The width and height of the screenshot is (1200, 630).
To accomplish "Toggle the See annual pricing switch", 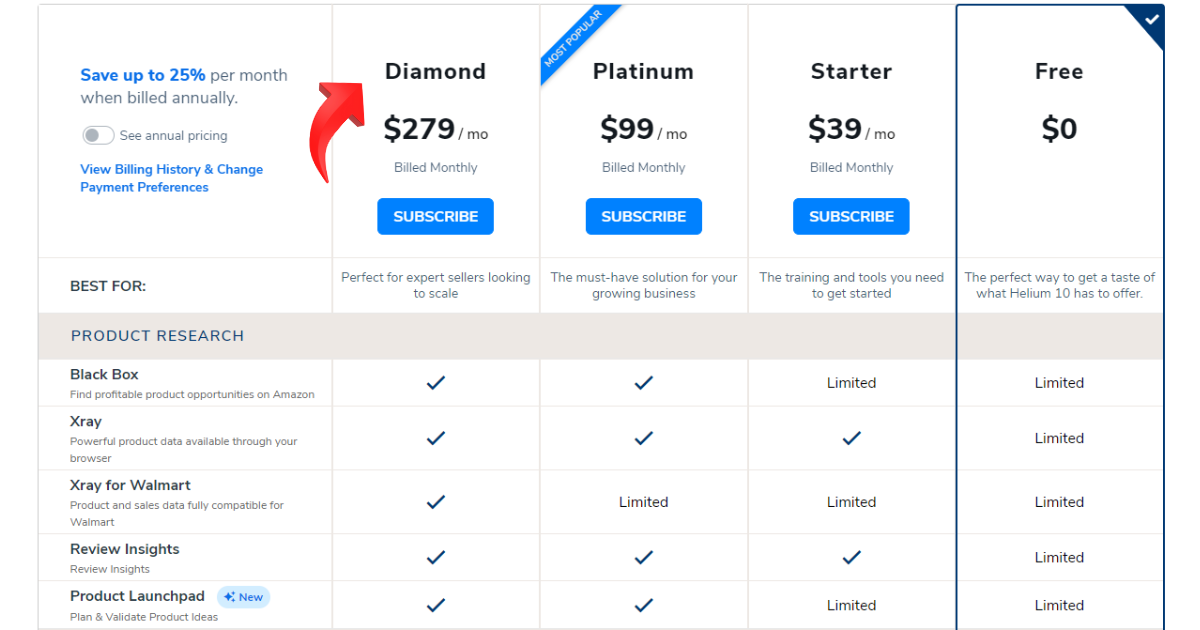I will tap(98, 135).
